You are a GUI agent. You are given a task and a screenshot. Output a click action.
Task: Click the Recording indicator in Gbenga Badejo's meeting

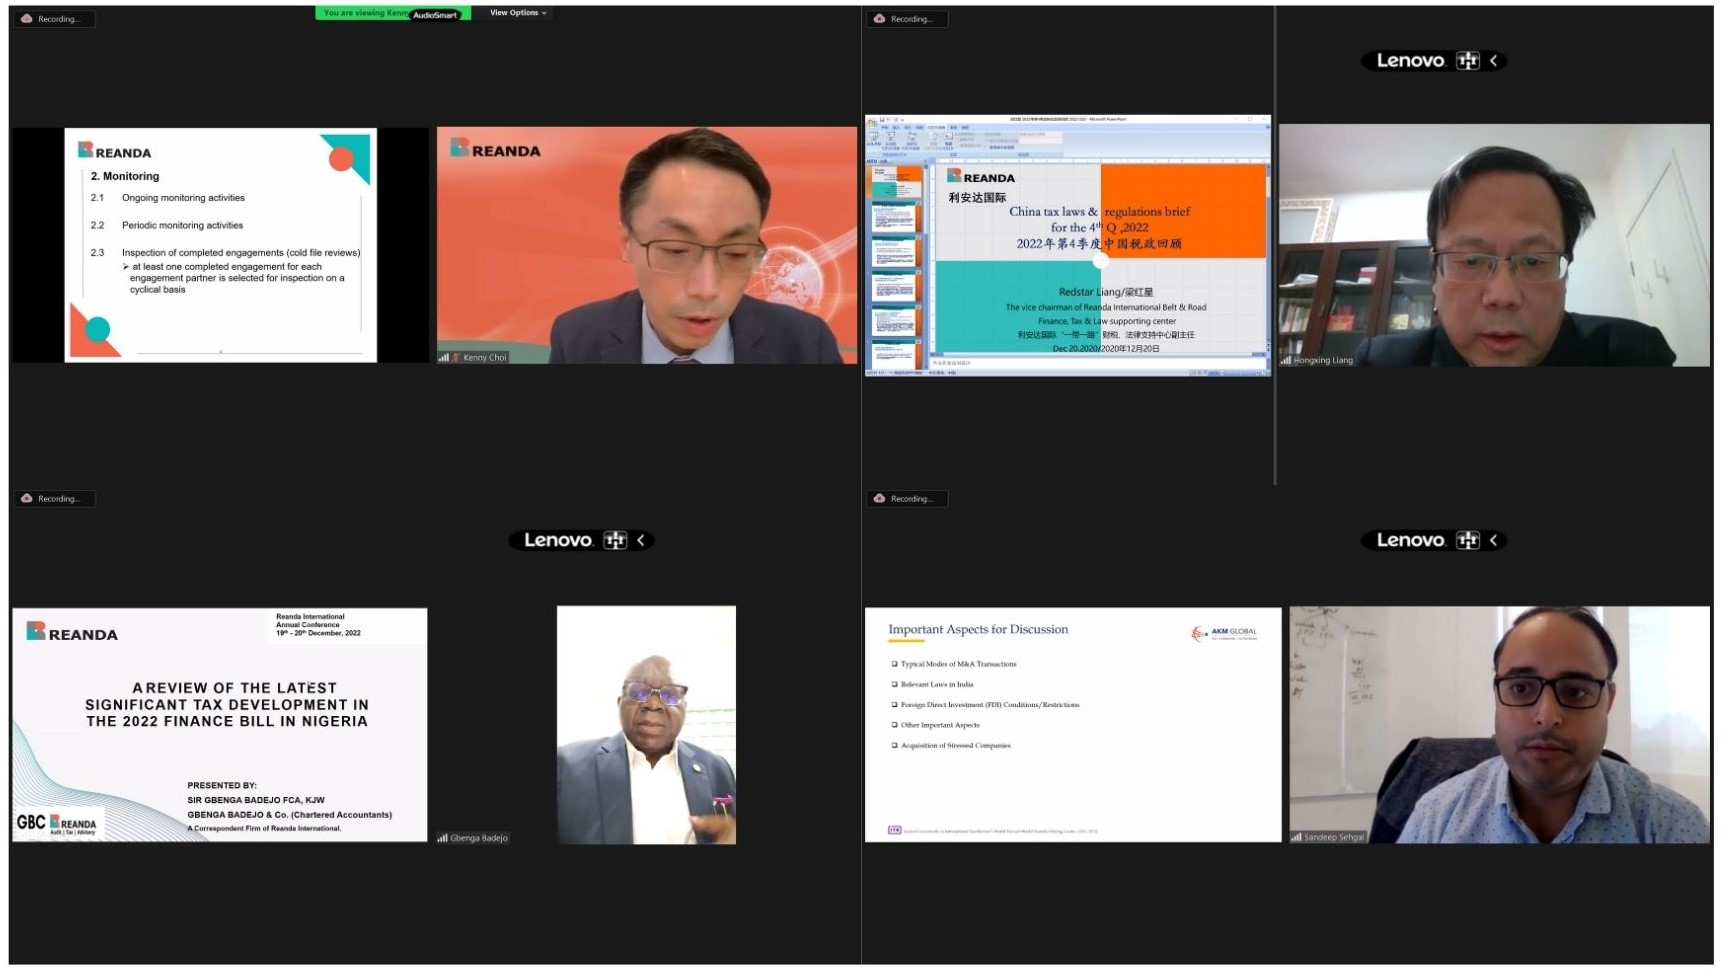click(x=54, y=499)
